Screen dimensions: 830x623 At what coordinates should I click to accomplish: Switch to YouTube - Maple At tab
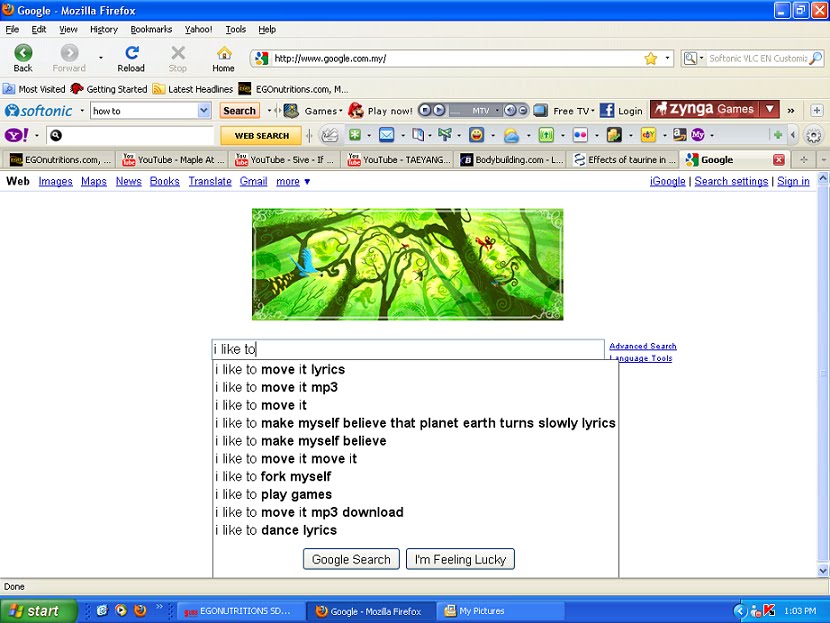pyautogui.click(x=173, y=159)
